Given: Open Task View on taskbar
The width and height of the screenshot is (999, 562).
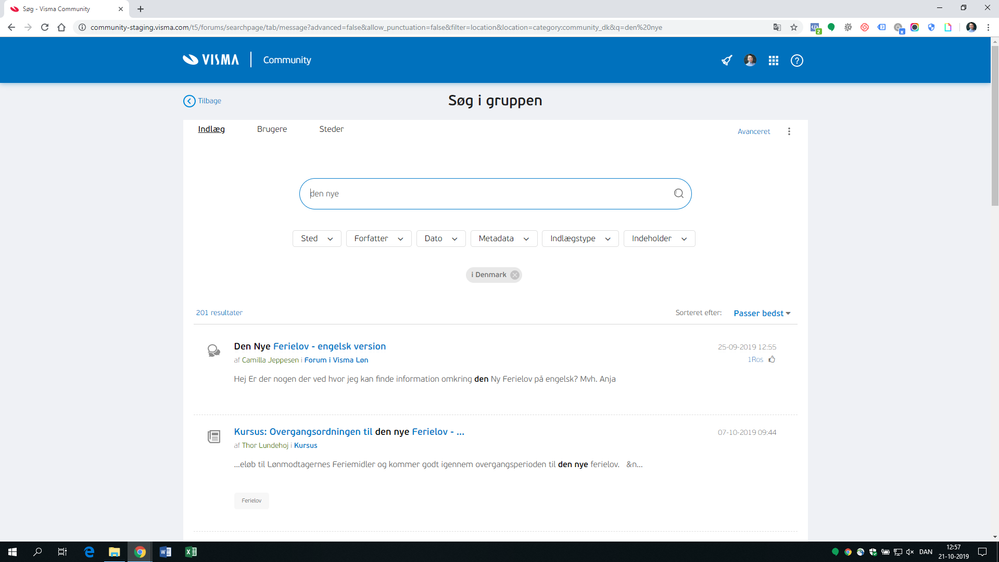Looking at the screenshot, I should coord(62,552).
